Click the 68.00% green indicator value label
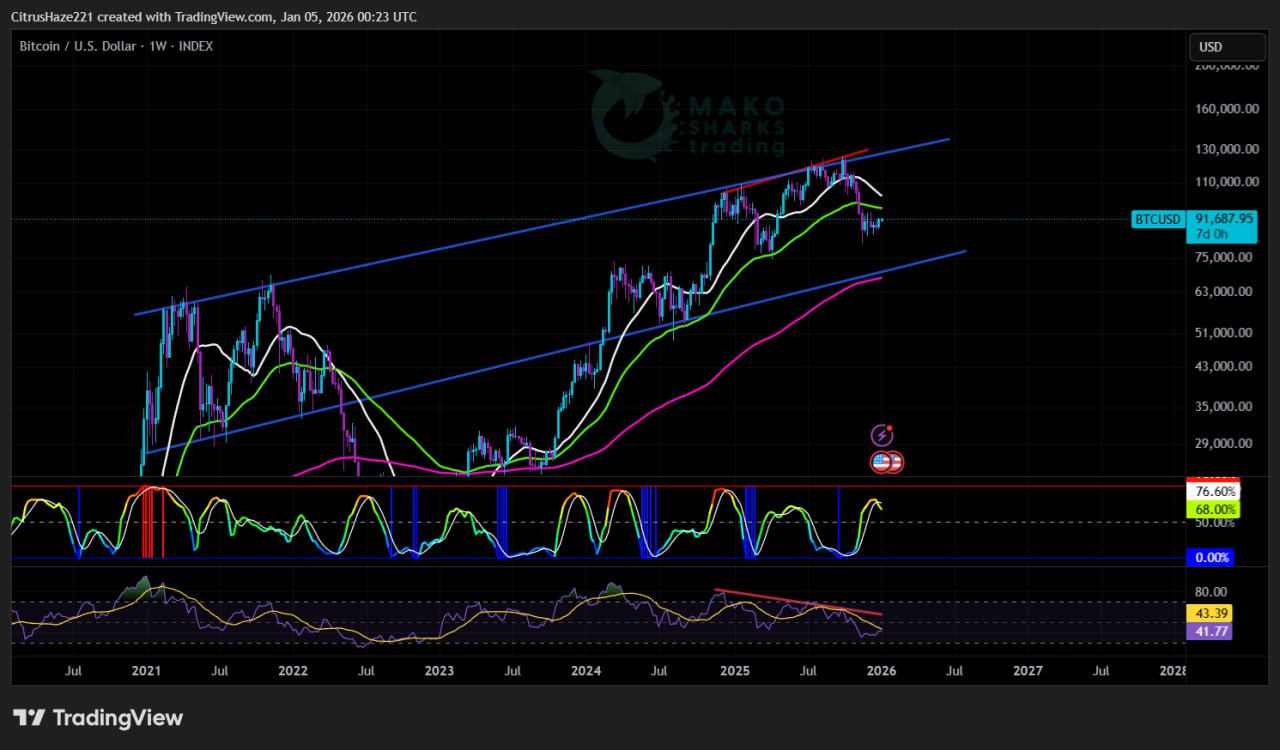The width and height of the screenshot is (1280, 750). click(x=1212, y=510)
